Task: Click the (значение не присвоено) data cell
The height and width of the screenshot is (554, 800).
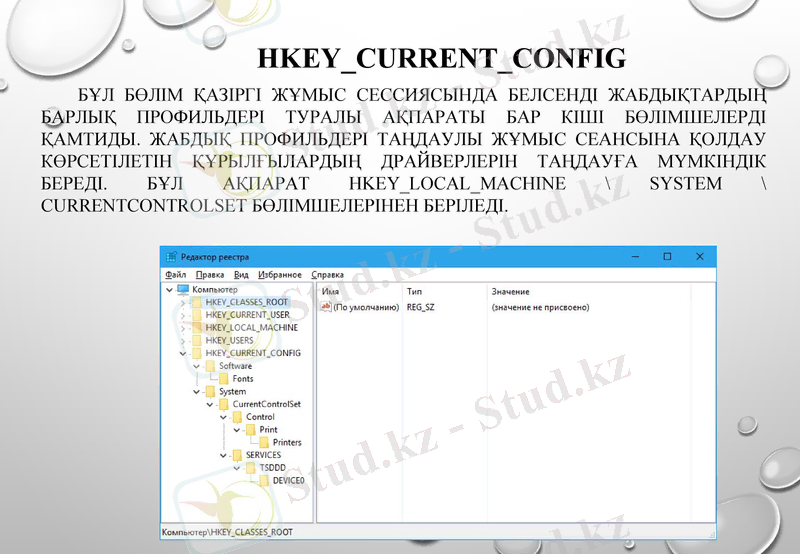Action: [540, 307]
